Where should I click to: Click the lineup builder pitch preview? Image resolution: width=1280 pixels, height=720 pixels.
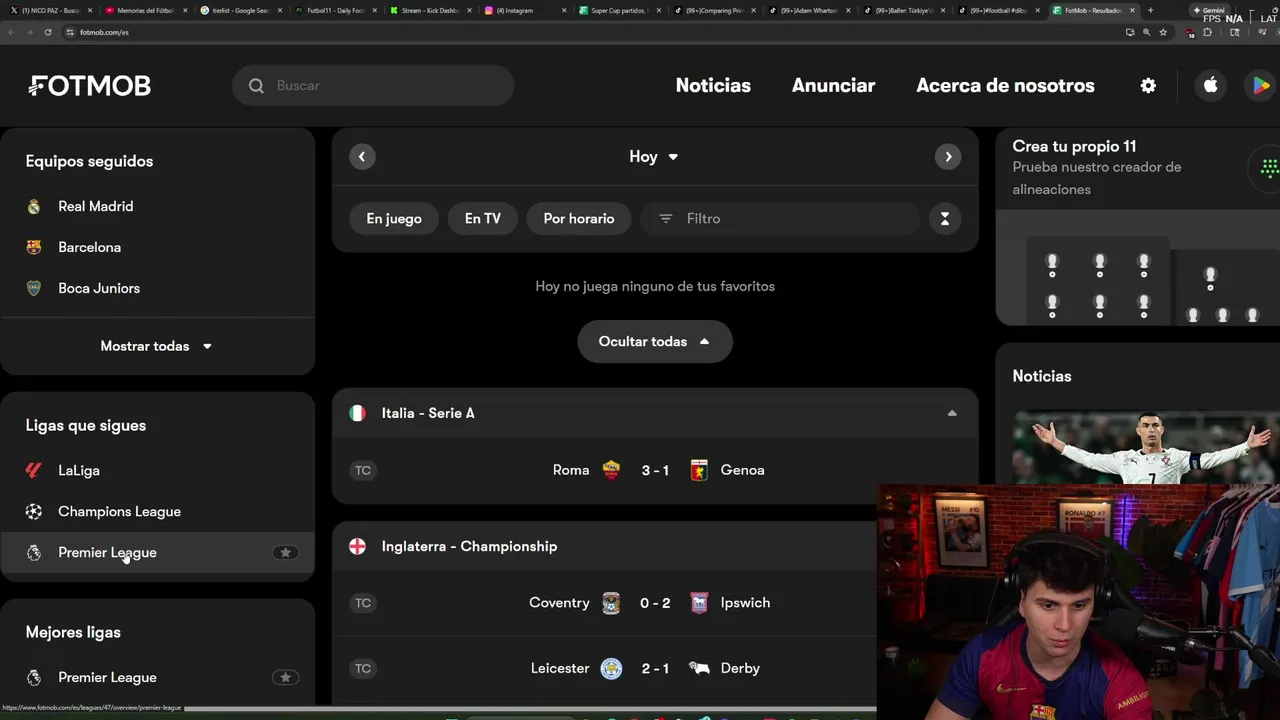click(1138, 268)
